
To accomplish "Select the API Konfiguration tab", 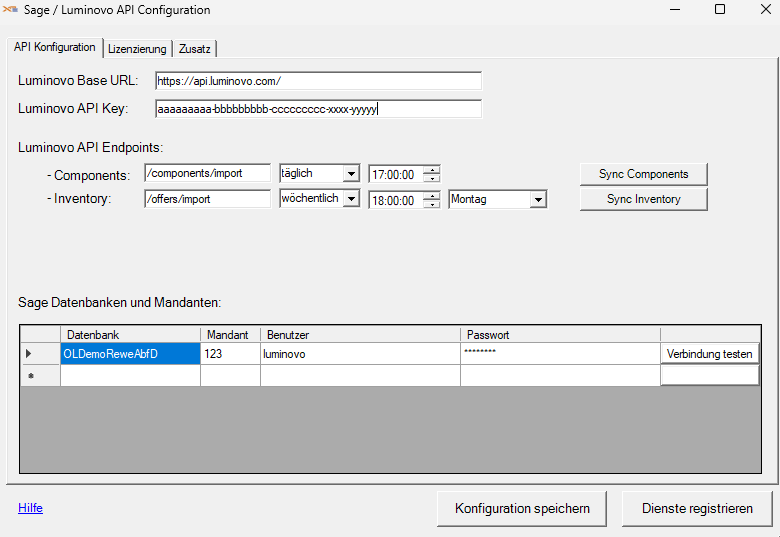I will [55, 47].
